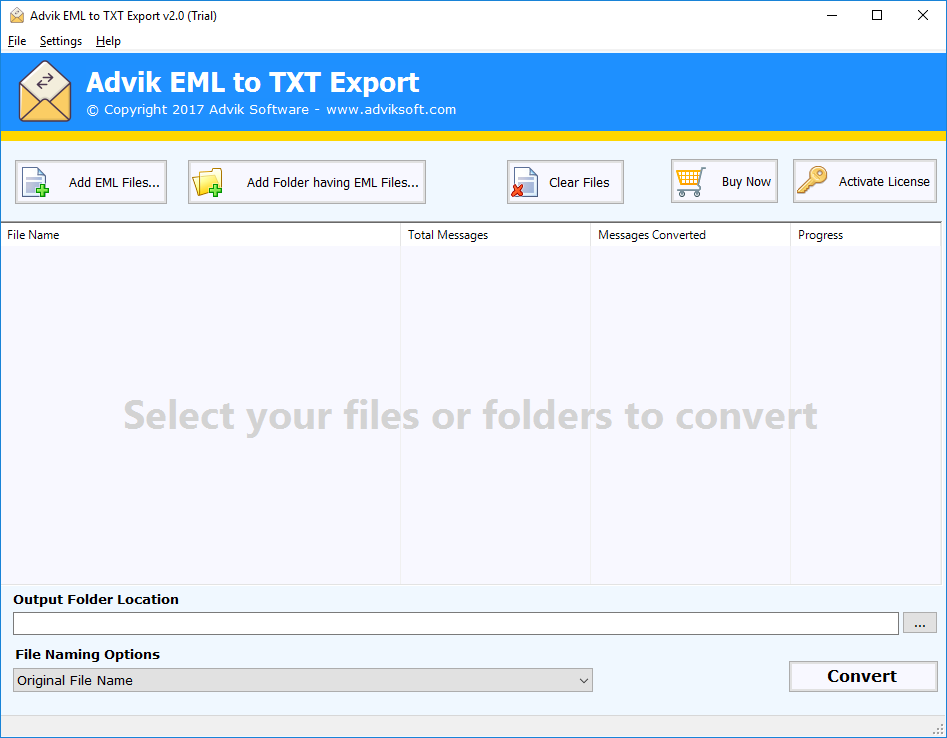The width and height of the screenshot is (947, 738).
Task: Open the Settings menu
Action: point(60,41)
